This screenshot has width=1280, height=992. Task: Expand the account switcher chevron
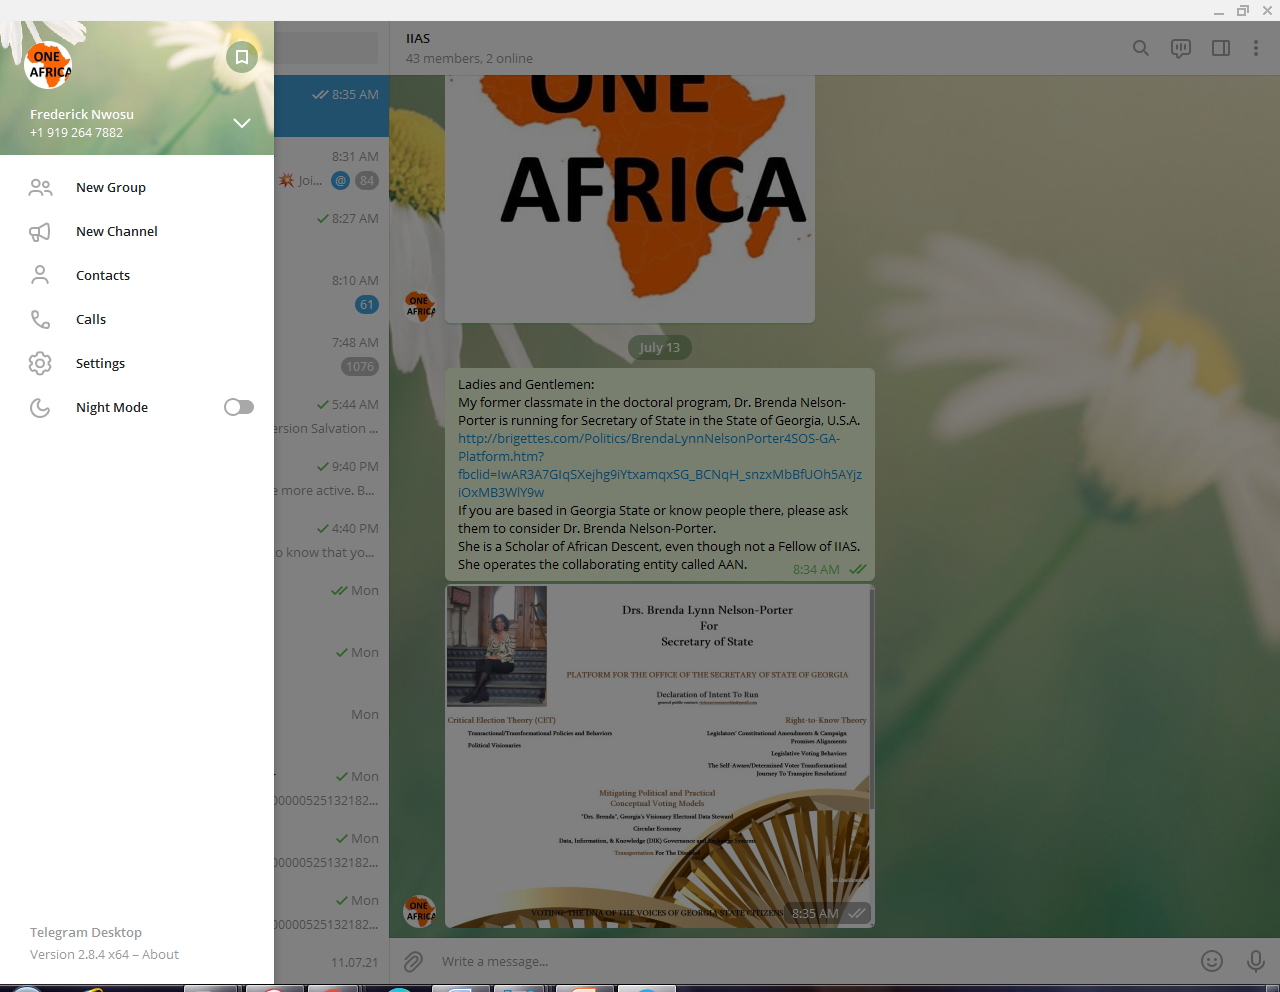[242, 123]
